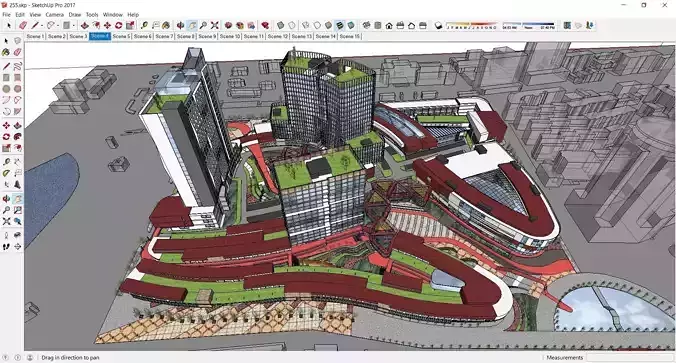Open the Draw menu
This screenshot has width=676, height=363.
click(75, 15)
